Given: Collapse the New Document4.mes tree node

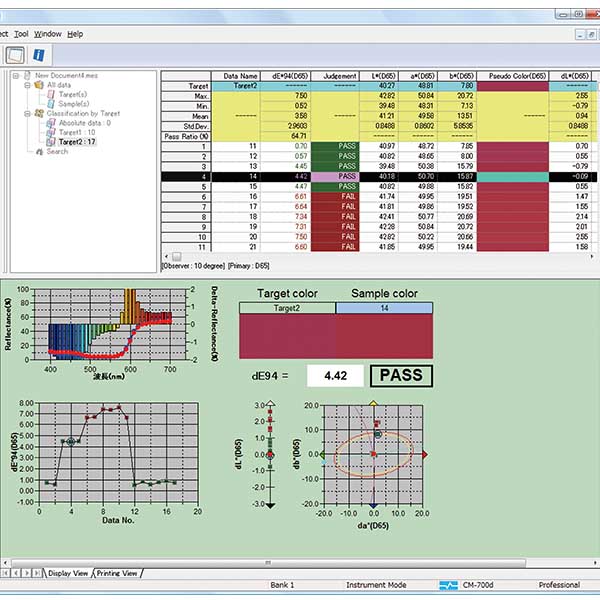Looking at the screenshot, I should point(16,76).
